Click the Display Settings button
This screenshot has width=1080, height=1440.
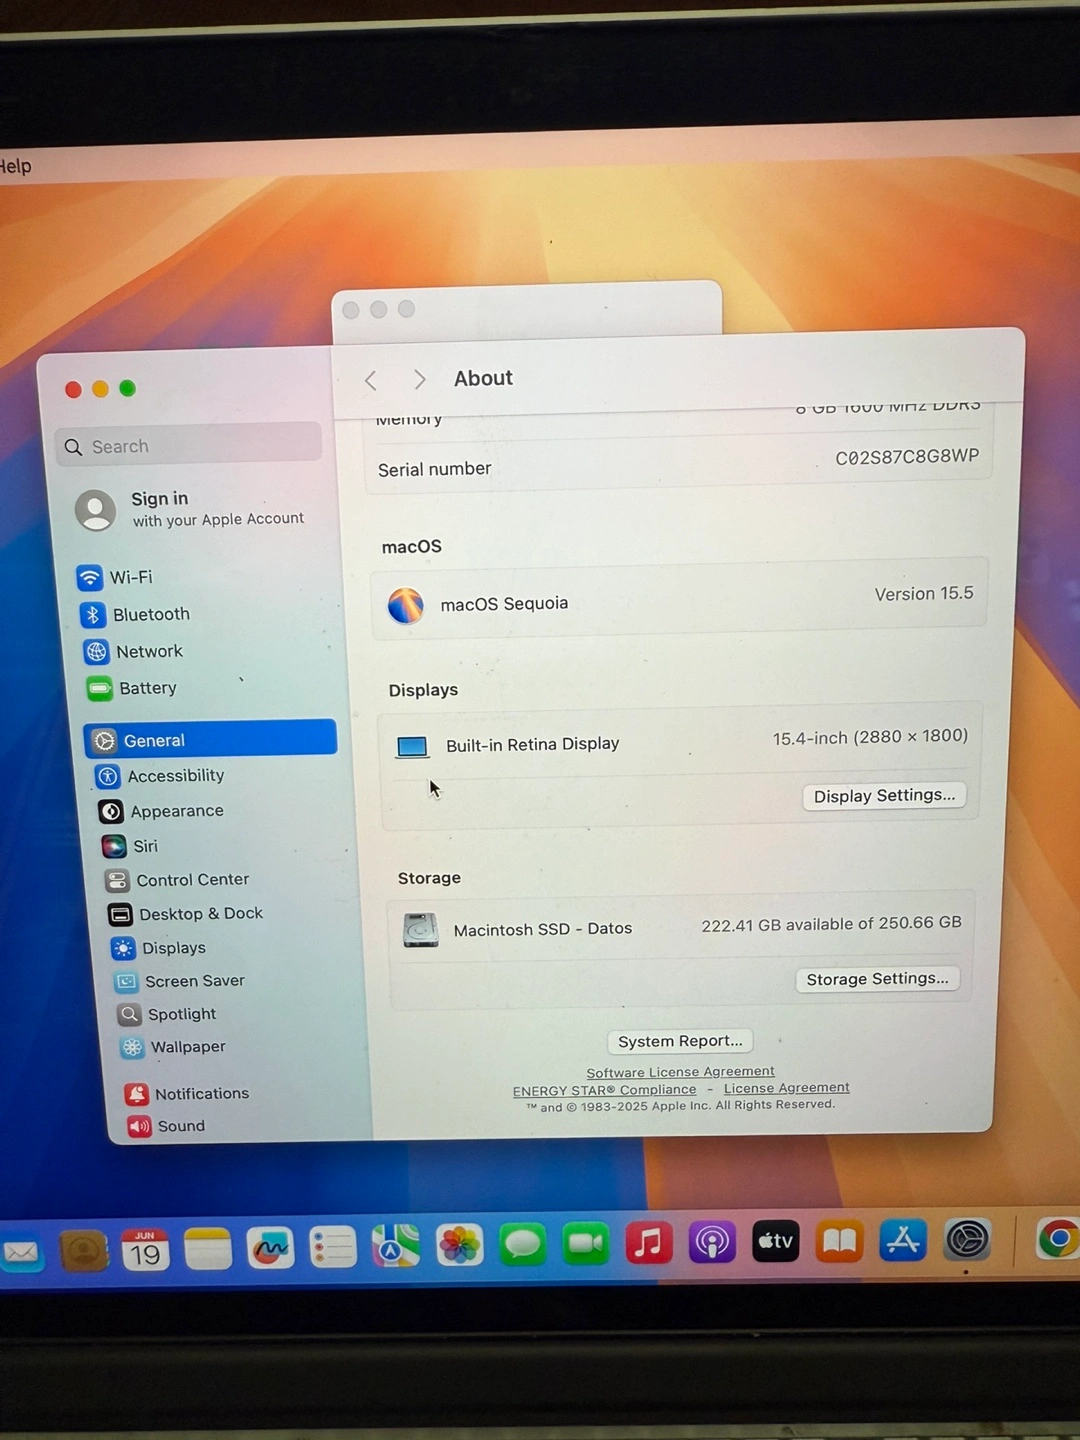click(x=884, y=796)
